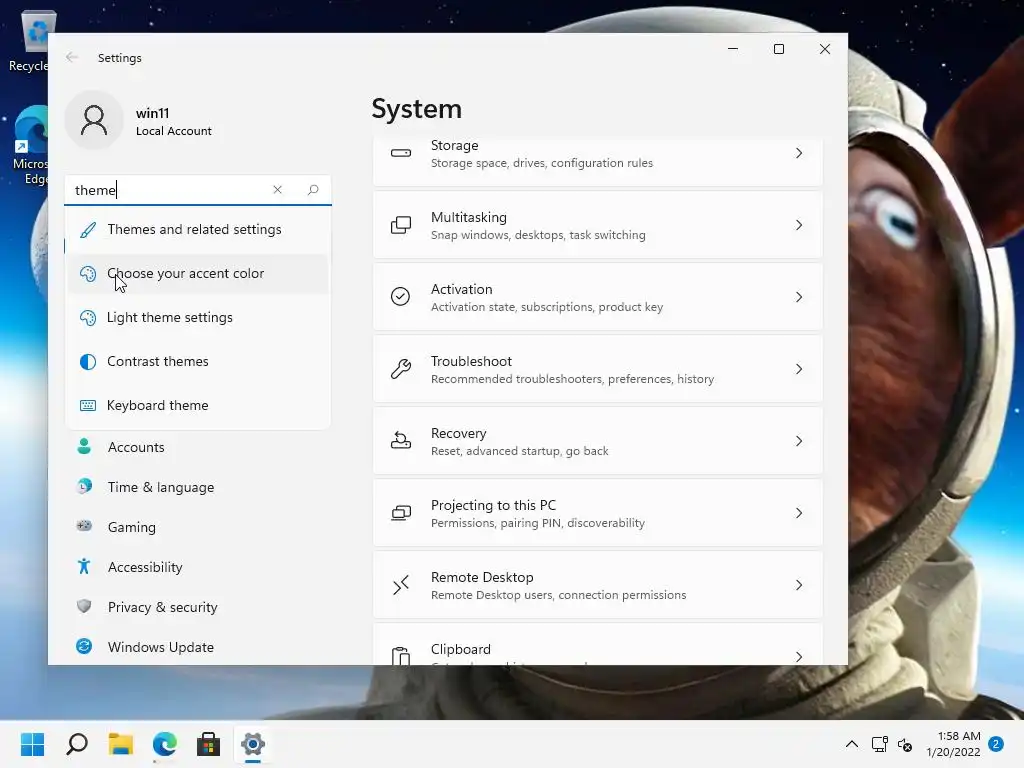Click the Clipboard icon
This screenshot has height=768, width=1024.
400,655
